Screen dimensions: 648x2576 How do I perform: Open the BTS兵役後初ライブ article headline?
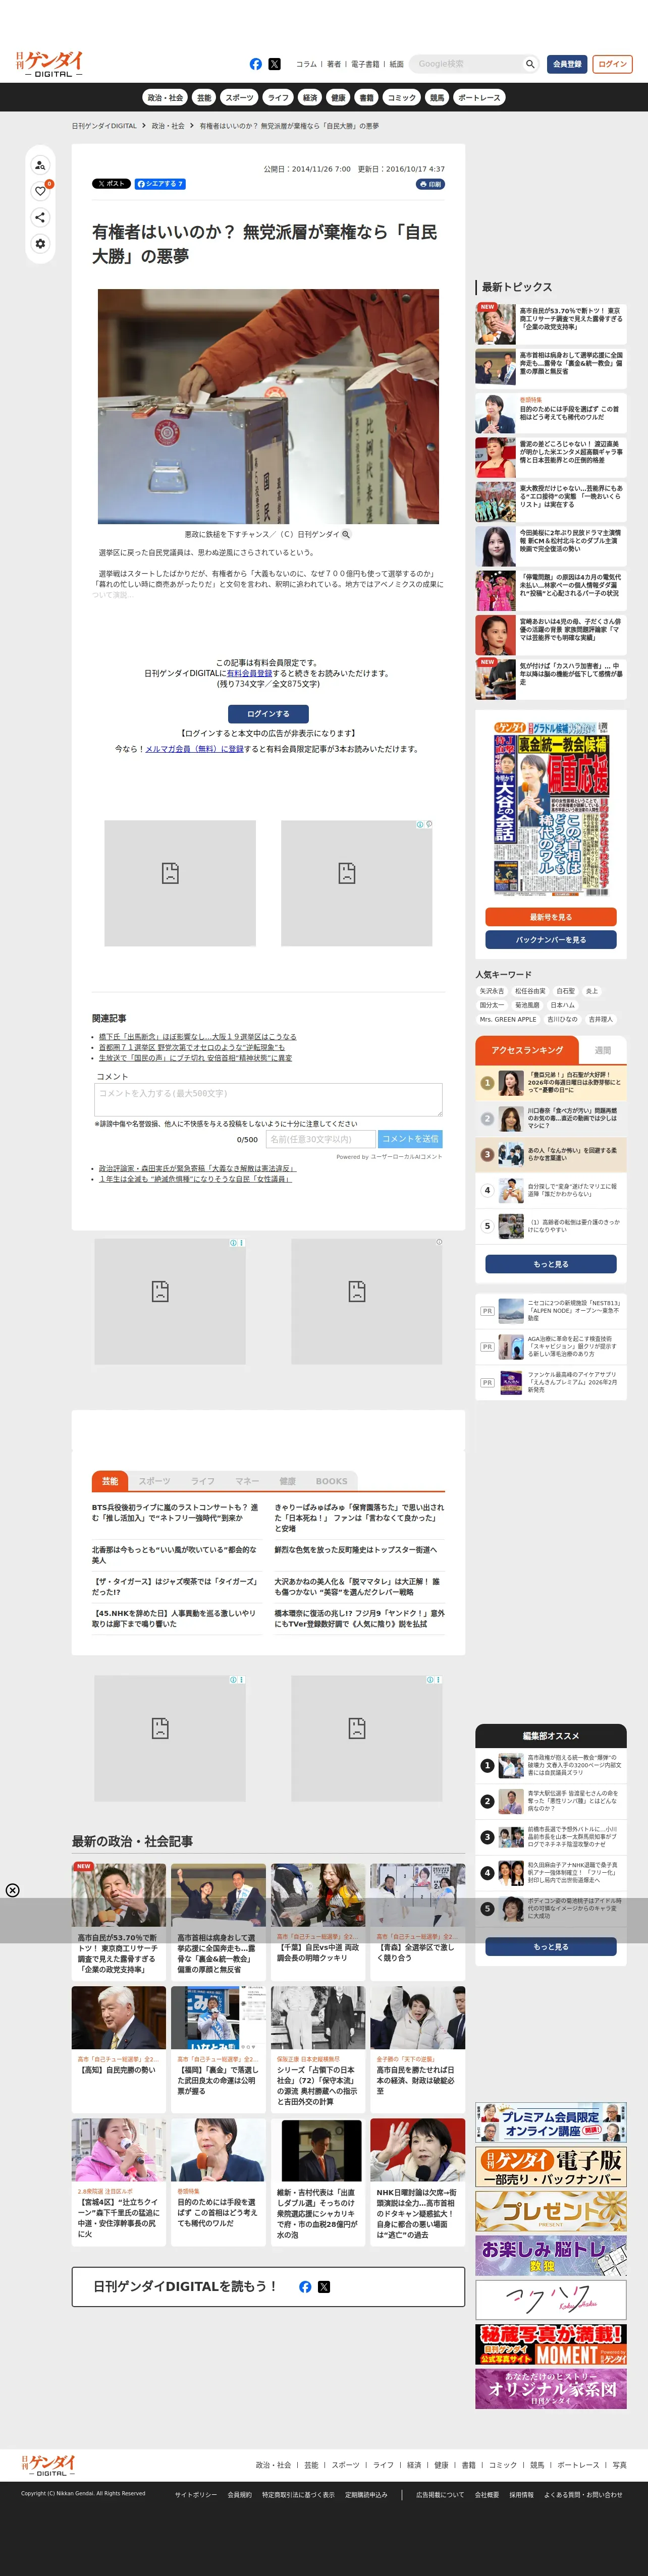click(175, 1512)
